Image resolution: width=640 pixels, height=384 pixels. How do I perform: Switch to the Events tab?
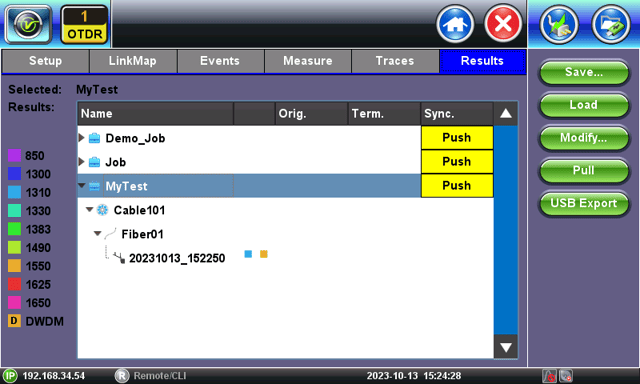click(220, 61)
